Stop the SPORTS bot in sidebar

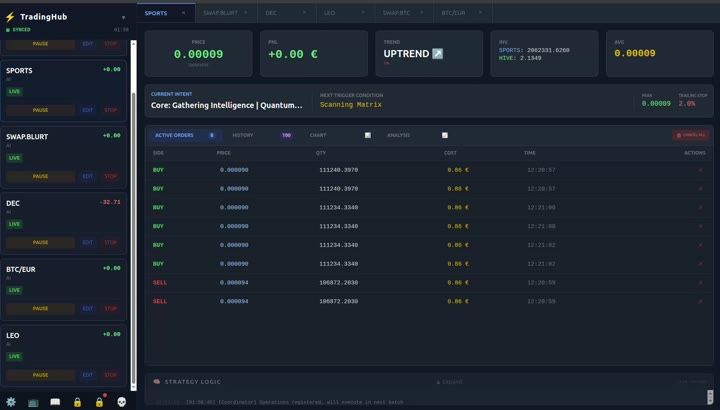(111, 110)
